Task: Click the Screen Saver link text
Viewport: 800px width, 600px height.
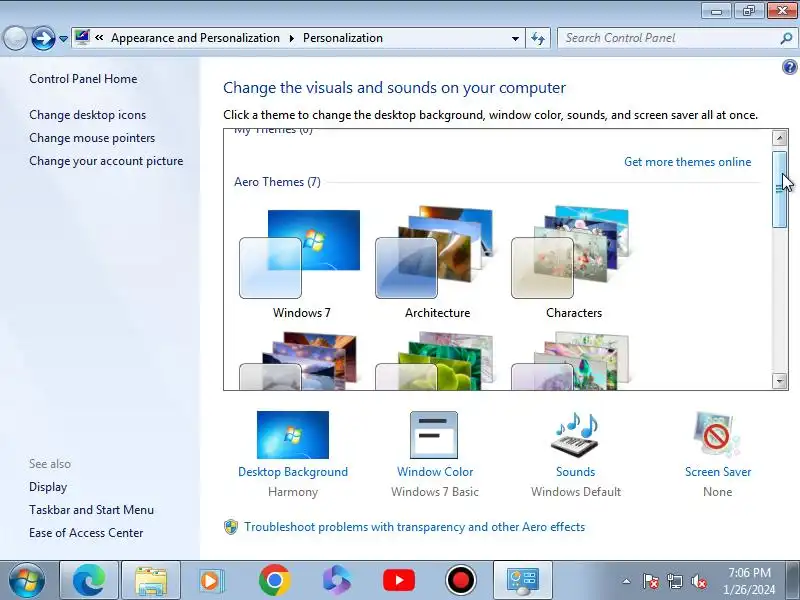Action: point(718,472)
